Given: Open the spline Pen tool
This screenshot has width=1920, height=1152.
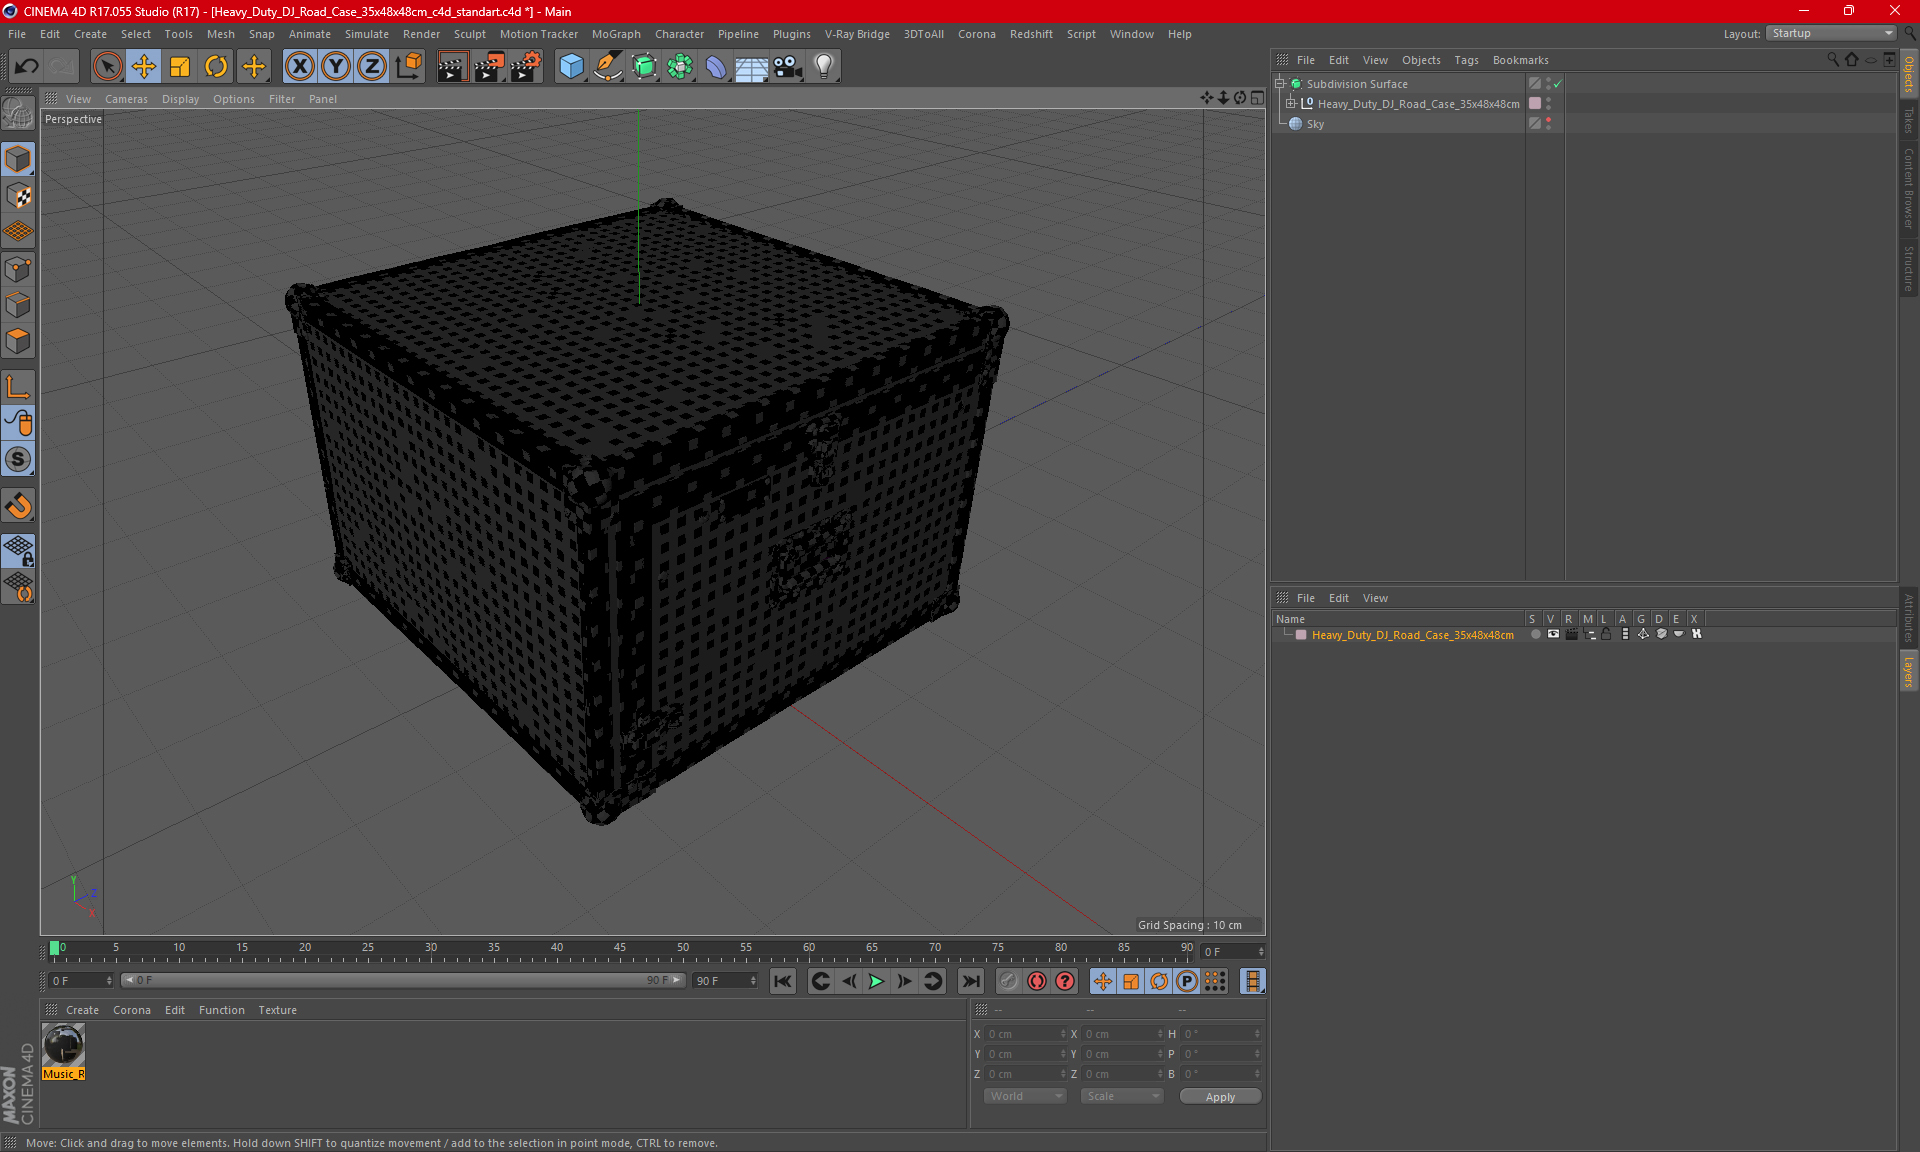Looking at the screenshot, I should pos(608,67).
